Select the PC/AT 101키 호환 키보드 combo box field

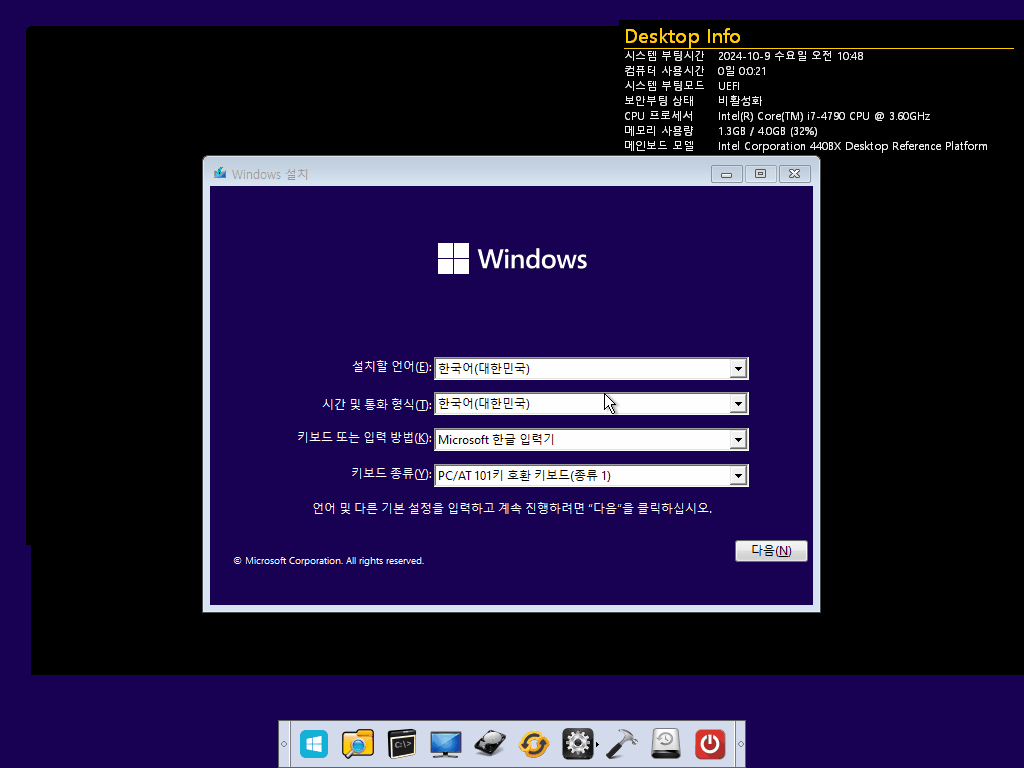591,475
